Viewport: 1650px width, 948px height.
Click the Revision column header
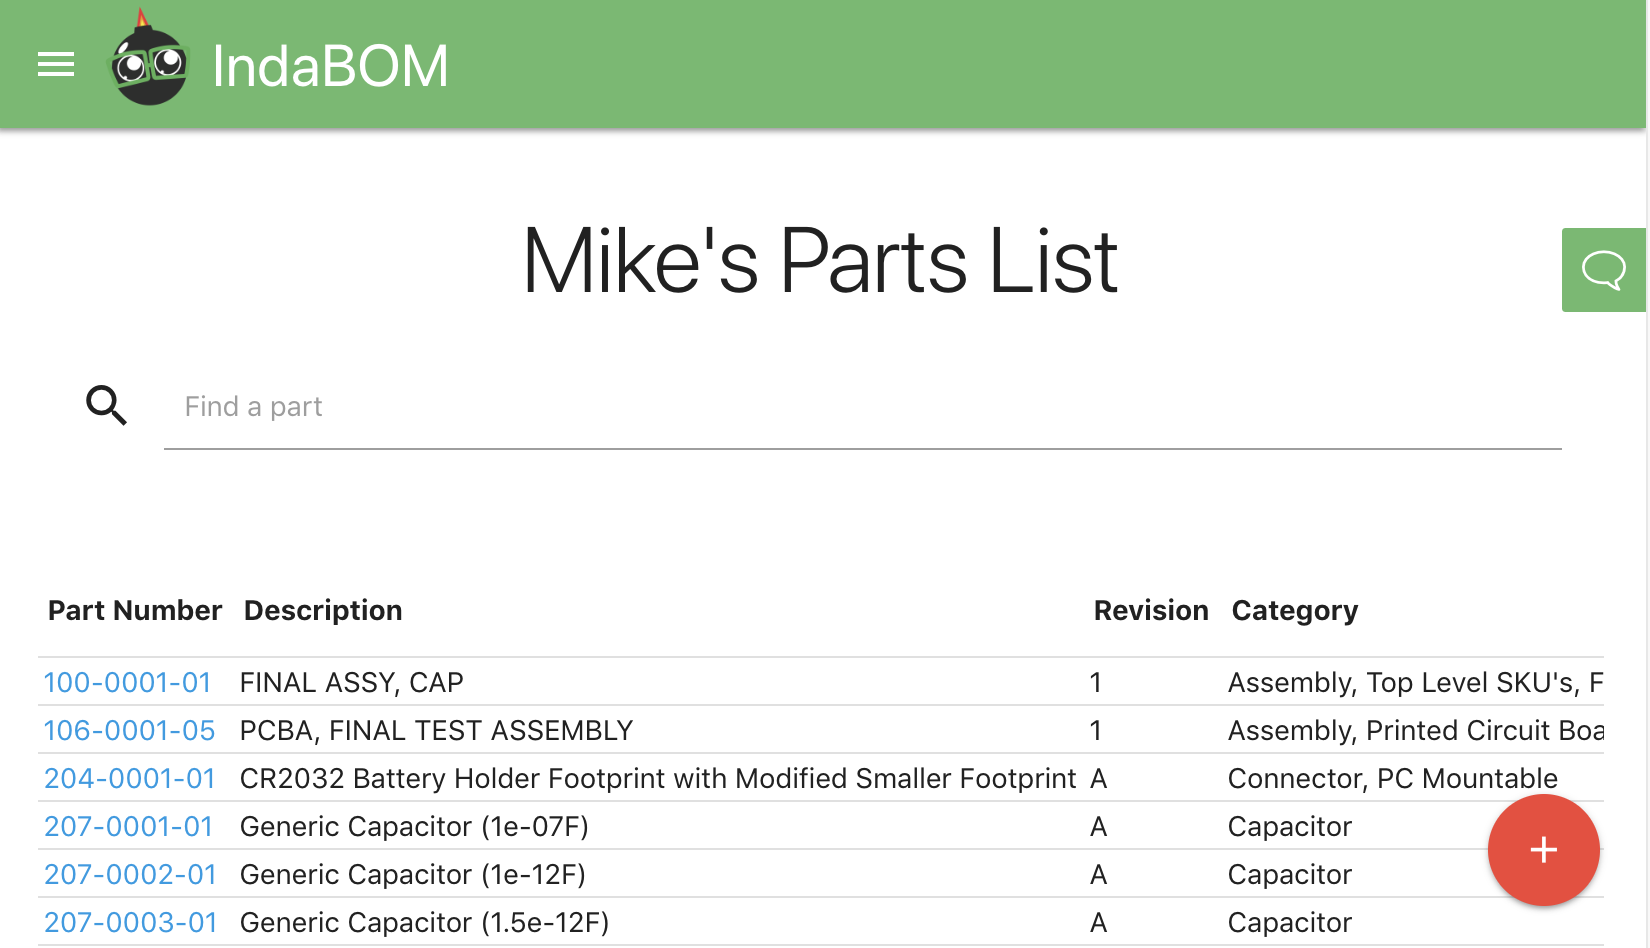1151,610
